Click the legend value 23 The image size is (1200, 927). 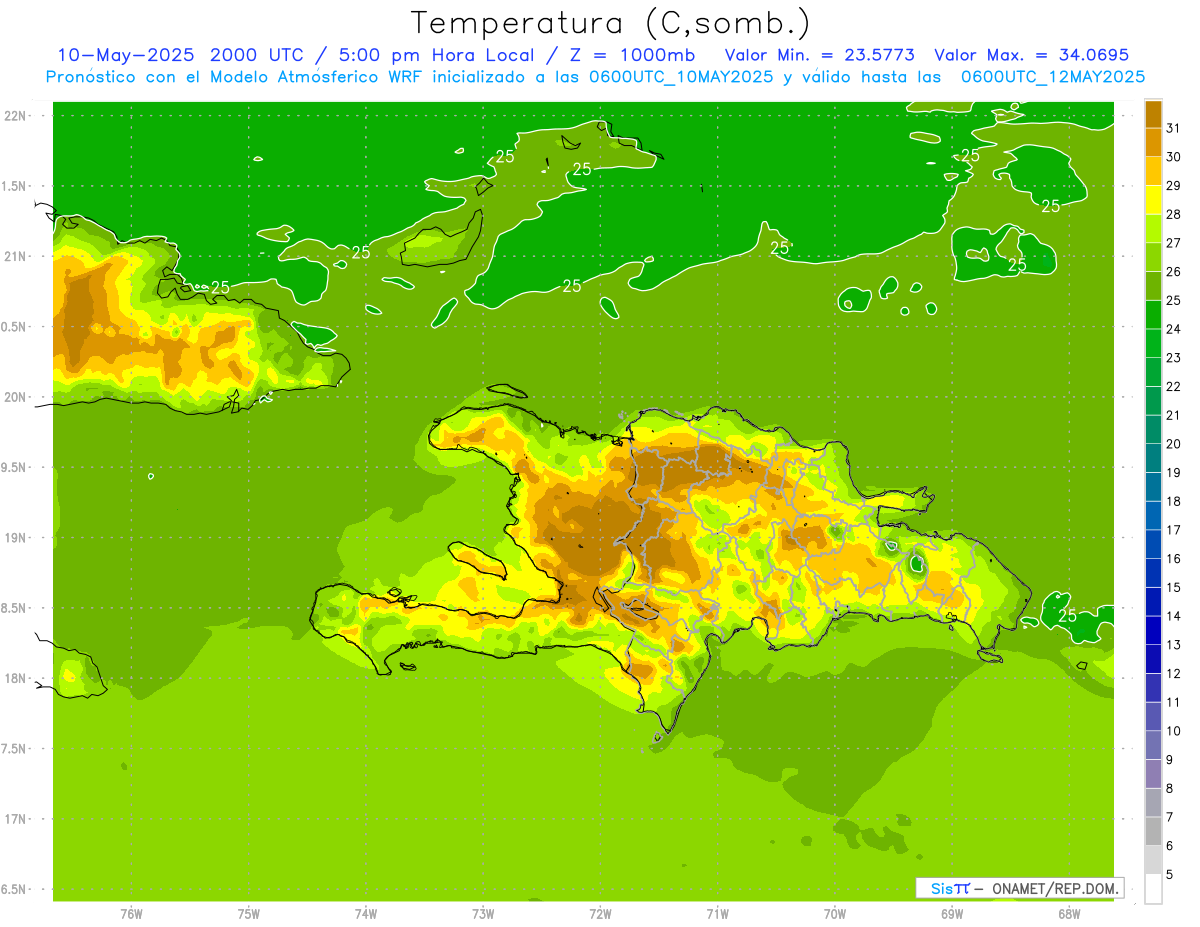point(1173,358)
